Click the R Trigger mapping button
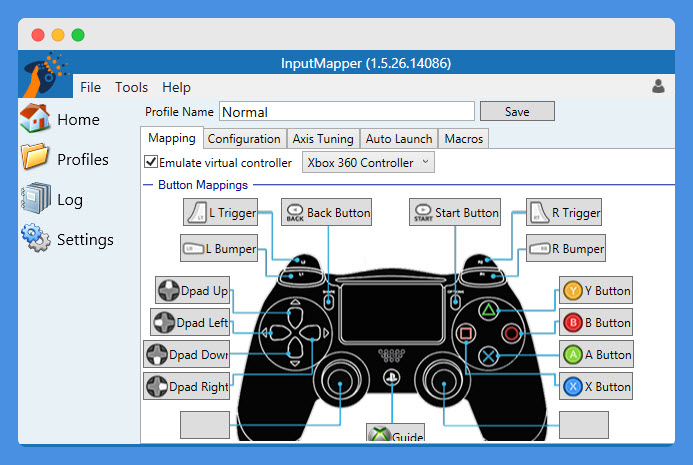This screenshot has height=465, width=693. tap(564, 212)
